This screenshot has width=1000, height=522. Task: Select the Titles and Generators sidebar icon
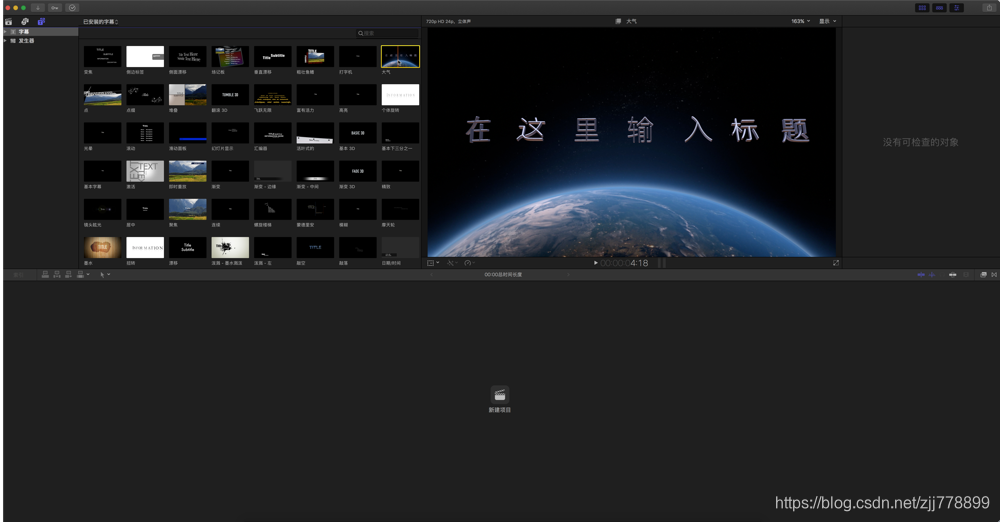(41, 22)
